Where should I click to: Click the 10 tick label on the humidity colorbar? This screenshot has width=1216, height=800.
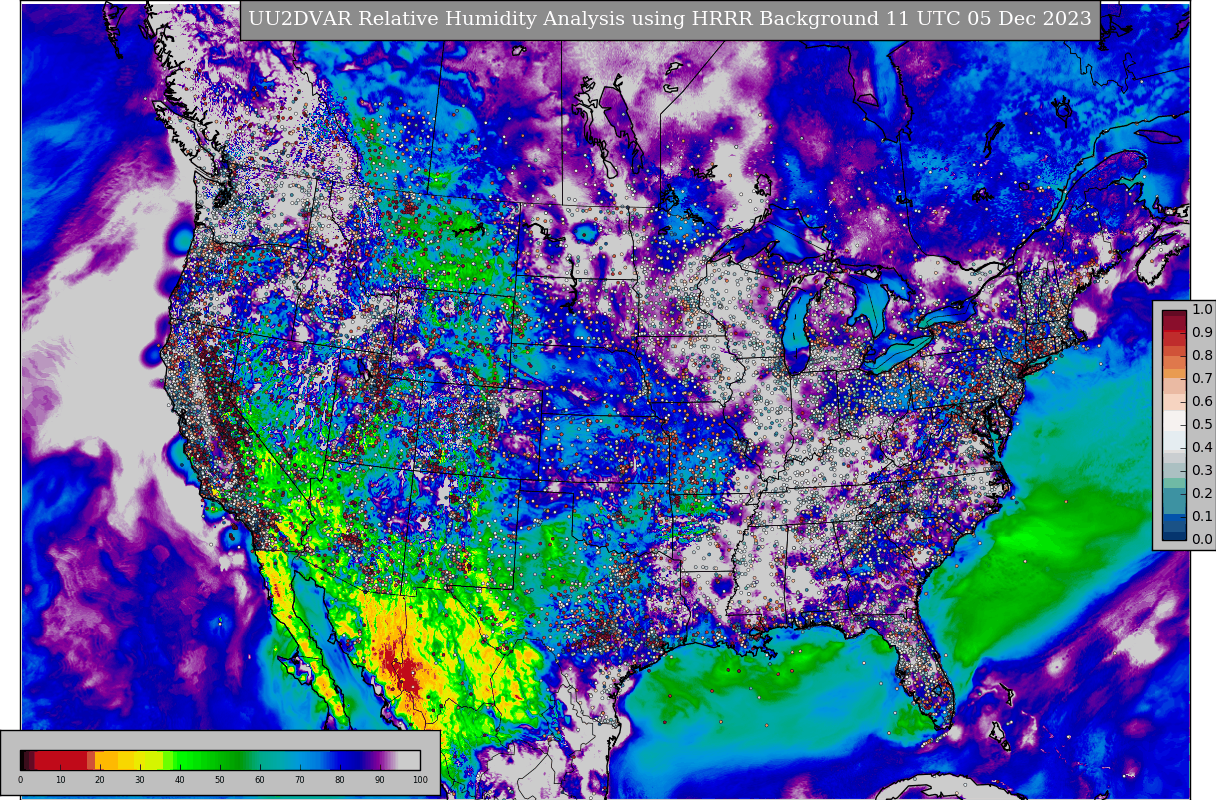click(60, 780)
